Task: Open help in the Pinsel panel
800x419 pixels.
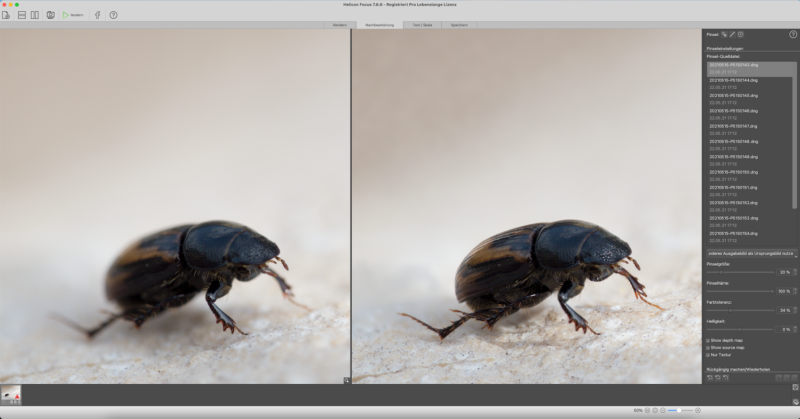Action: click(x=793, y=35)
